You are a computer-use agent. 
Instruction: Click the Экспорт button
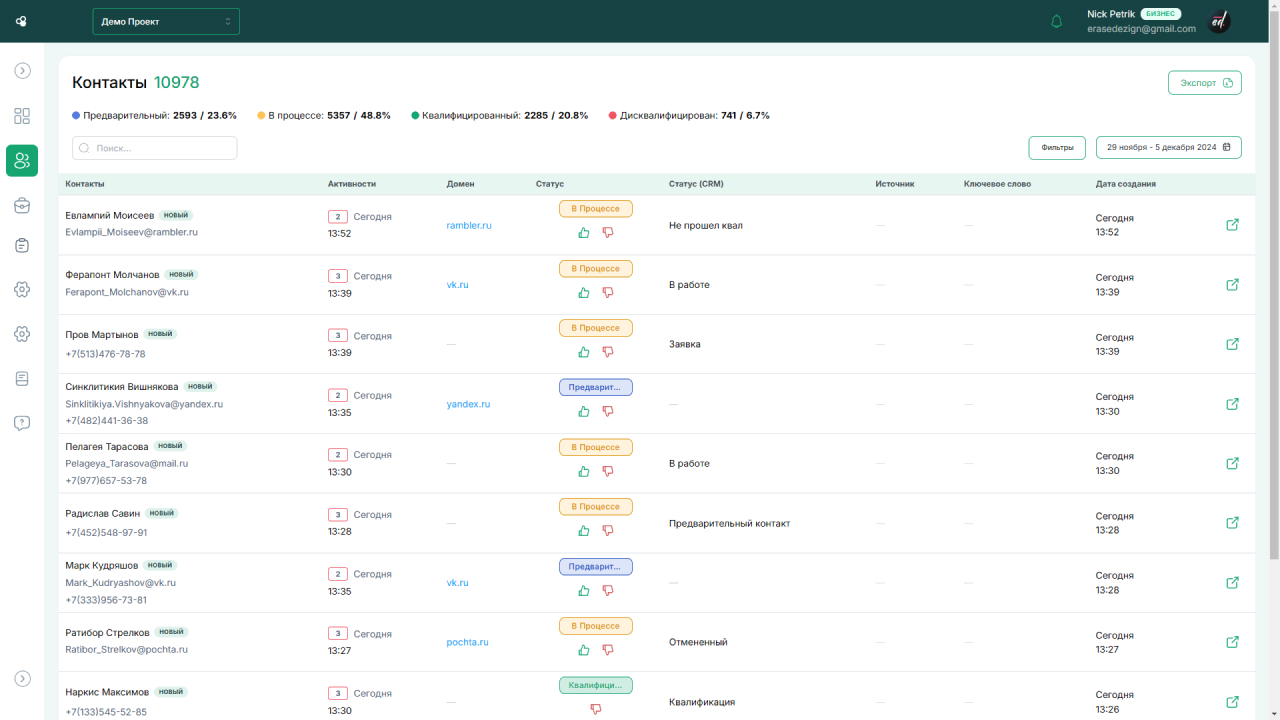(x=1204, y=83)
